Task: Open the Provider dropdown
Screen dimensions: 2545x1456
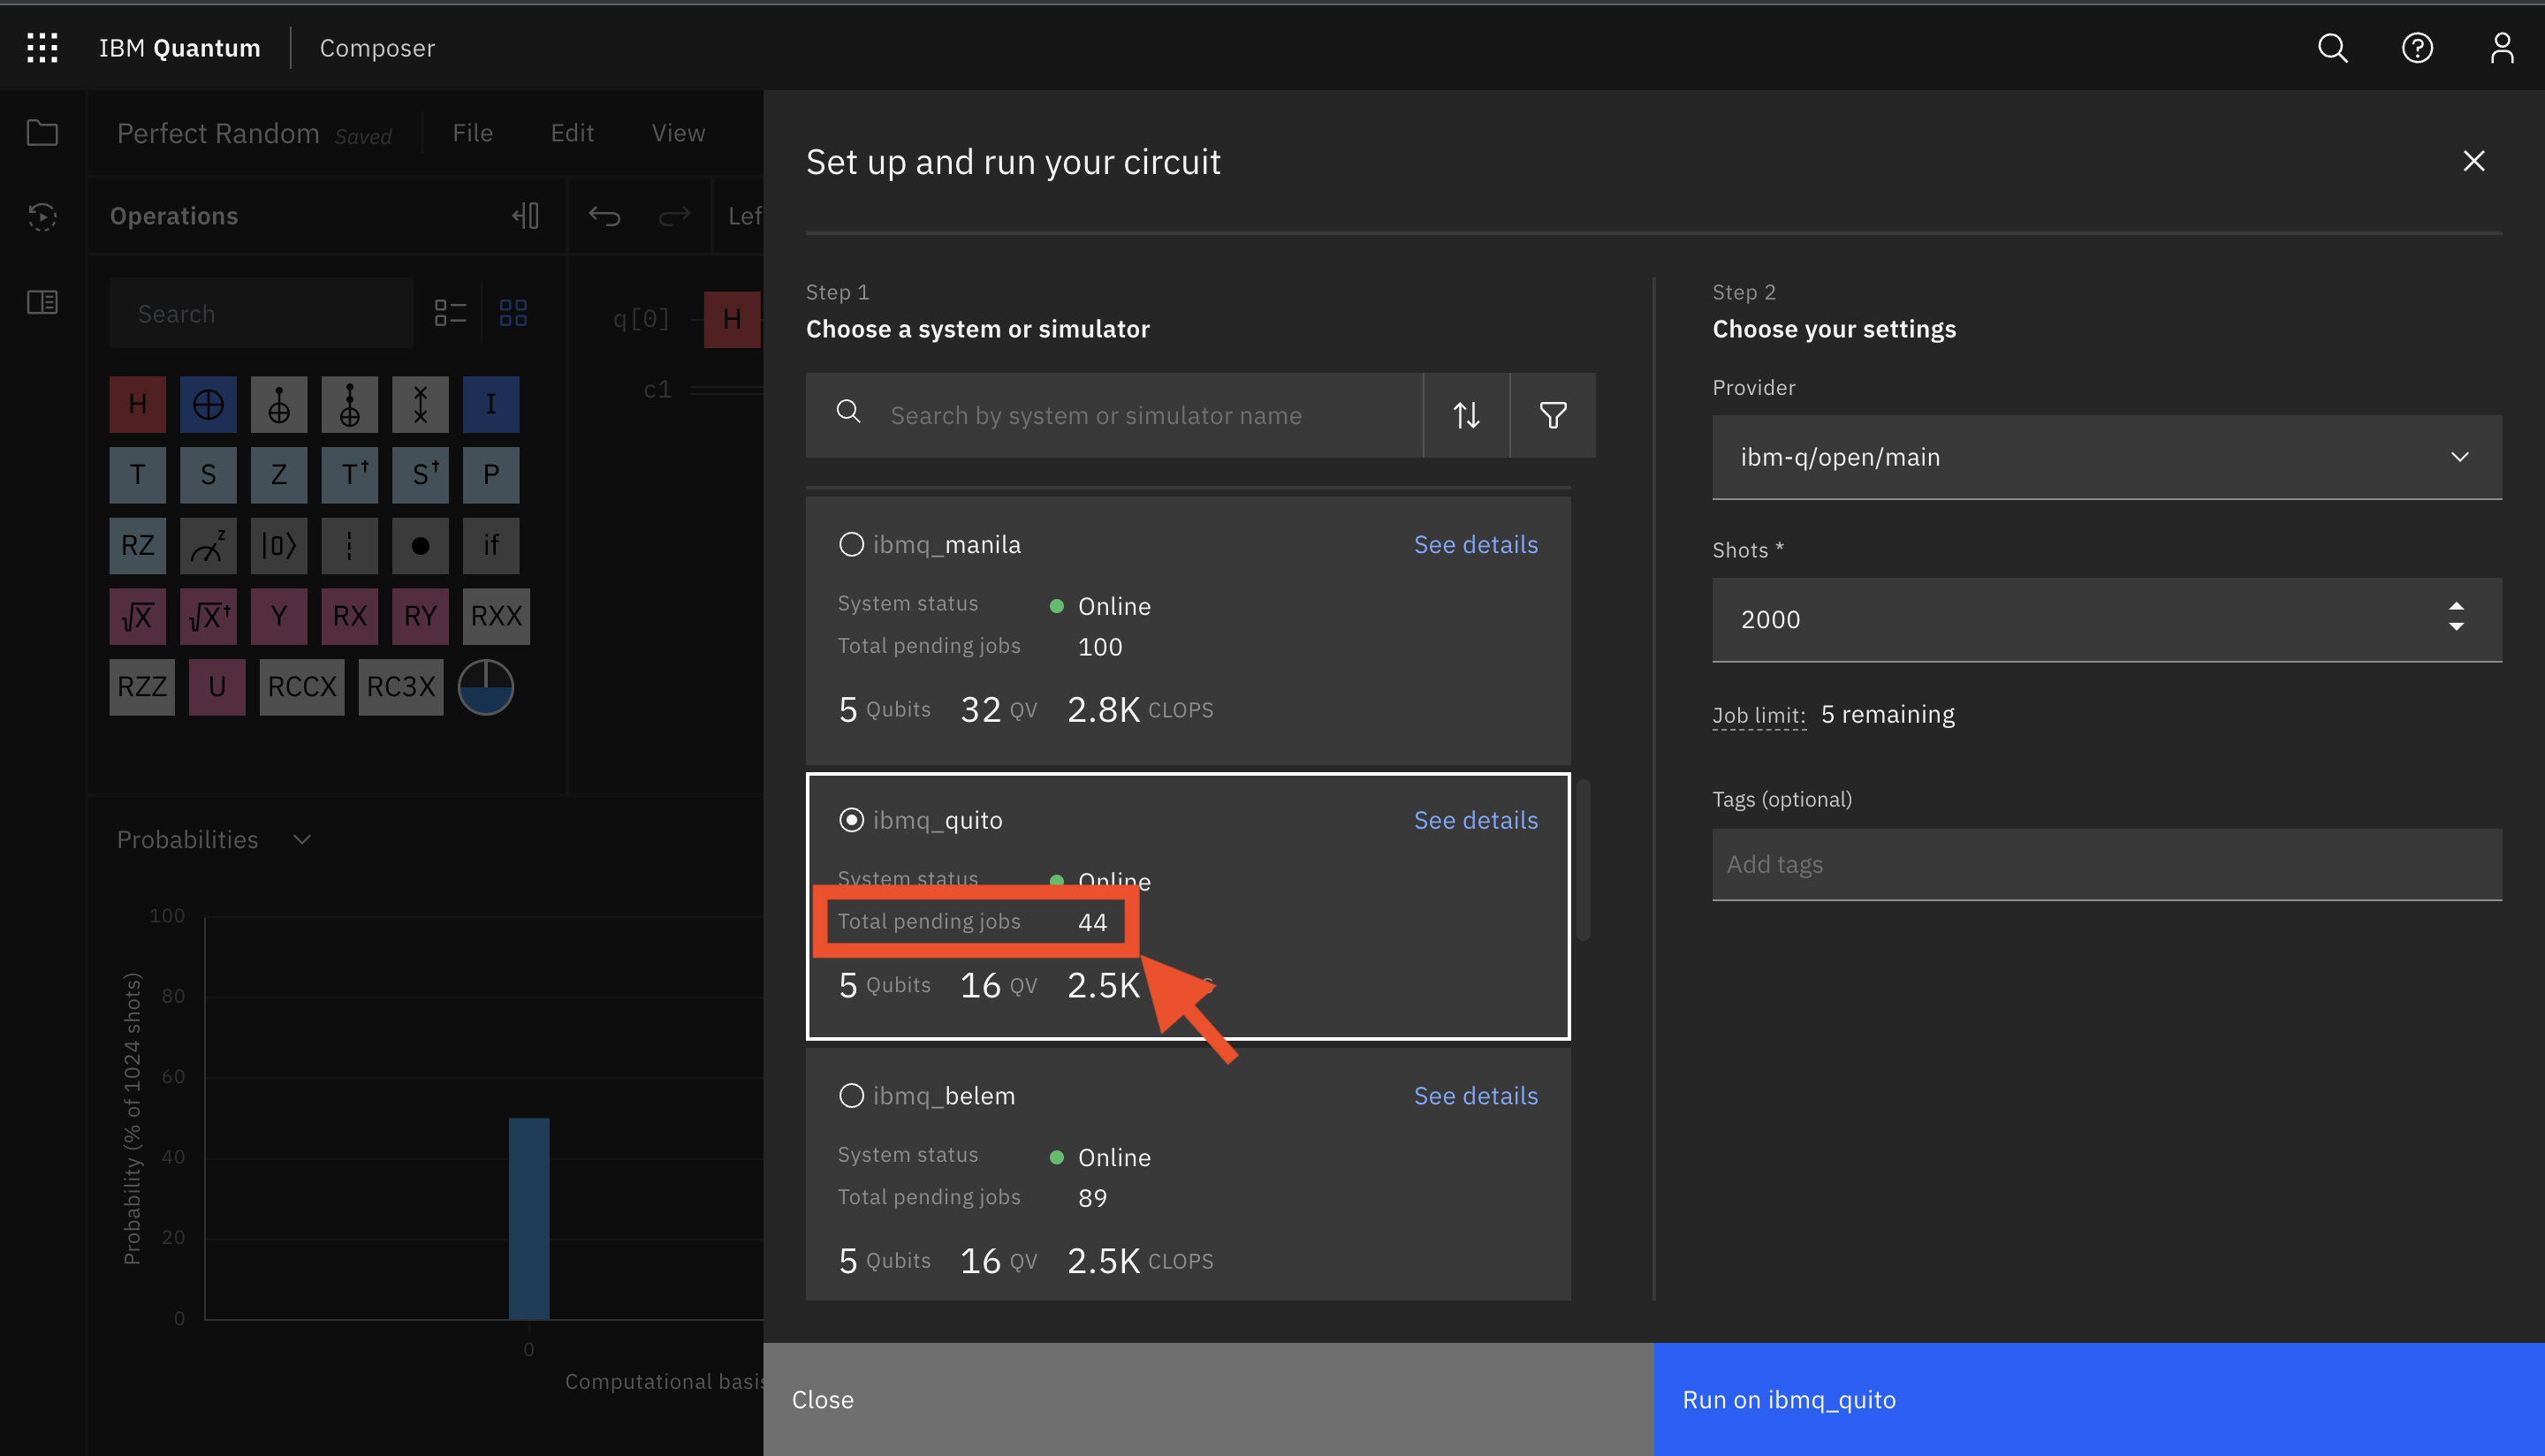Action: pyautogui.click(x=2107, y=457)
